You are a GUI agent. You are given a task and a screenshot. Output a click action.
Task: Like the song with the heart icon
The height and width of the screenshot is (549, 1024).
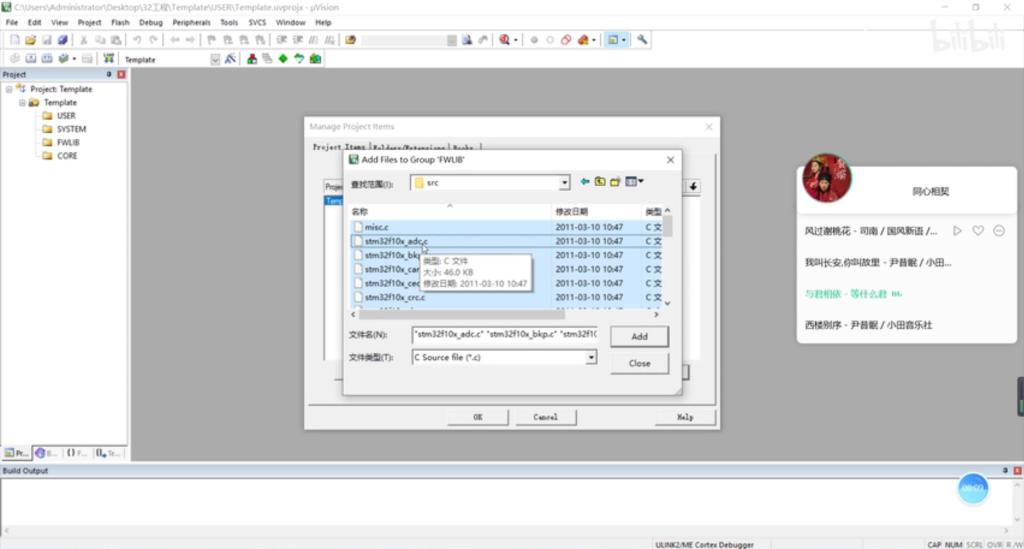coord(978,231)
